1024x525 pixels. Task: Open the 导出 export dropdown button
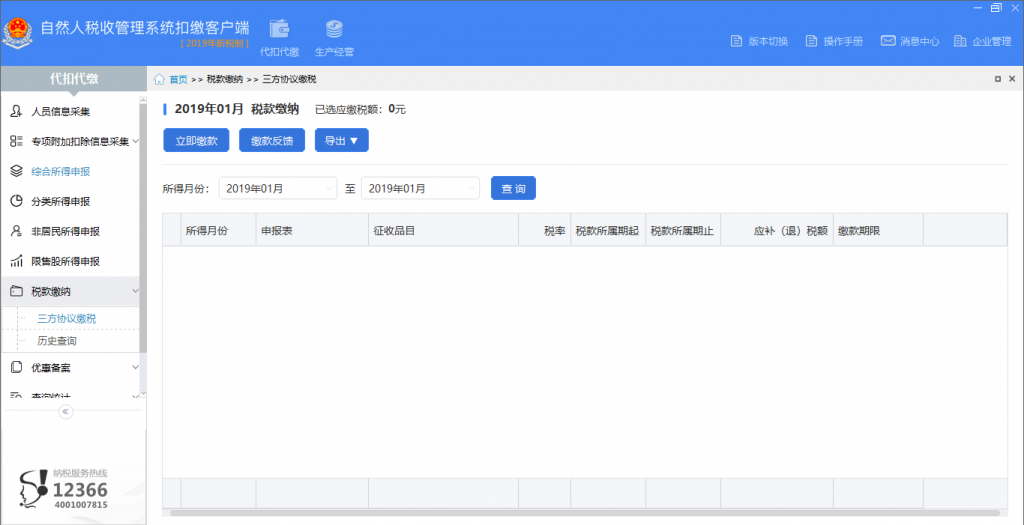(x=342, y=140)
